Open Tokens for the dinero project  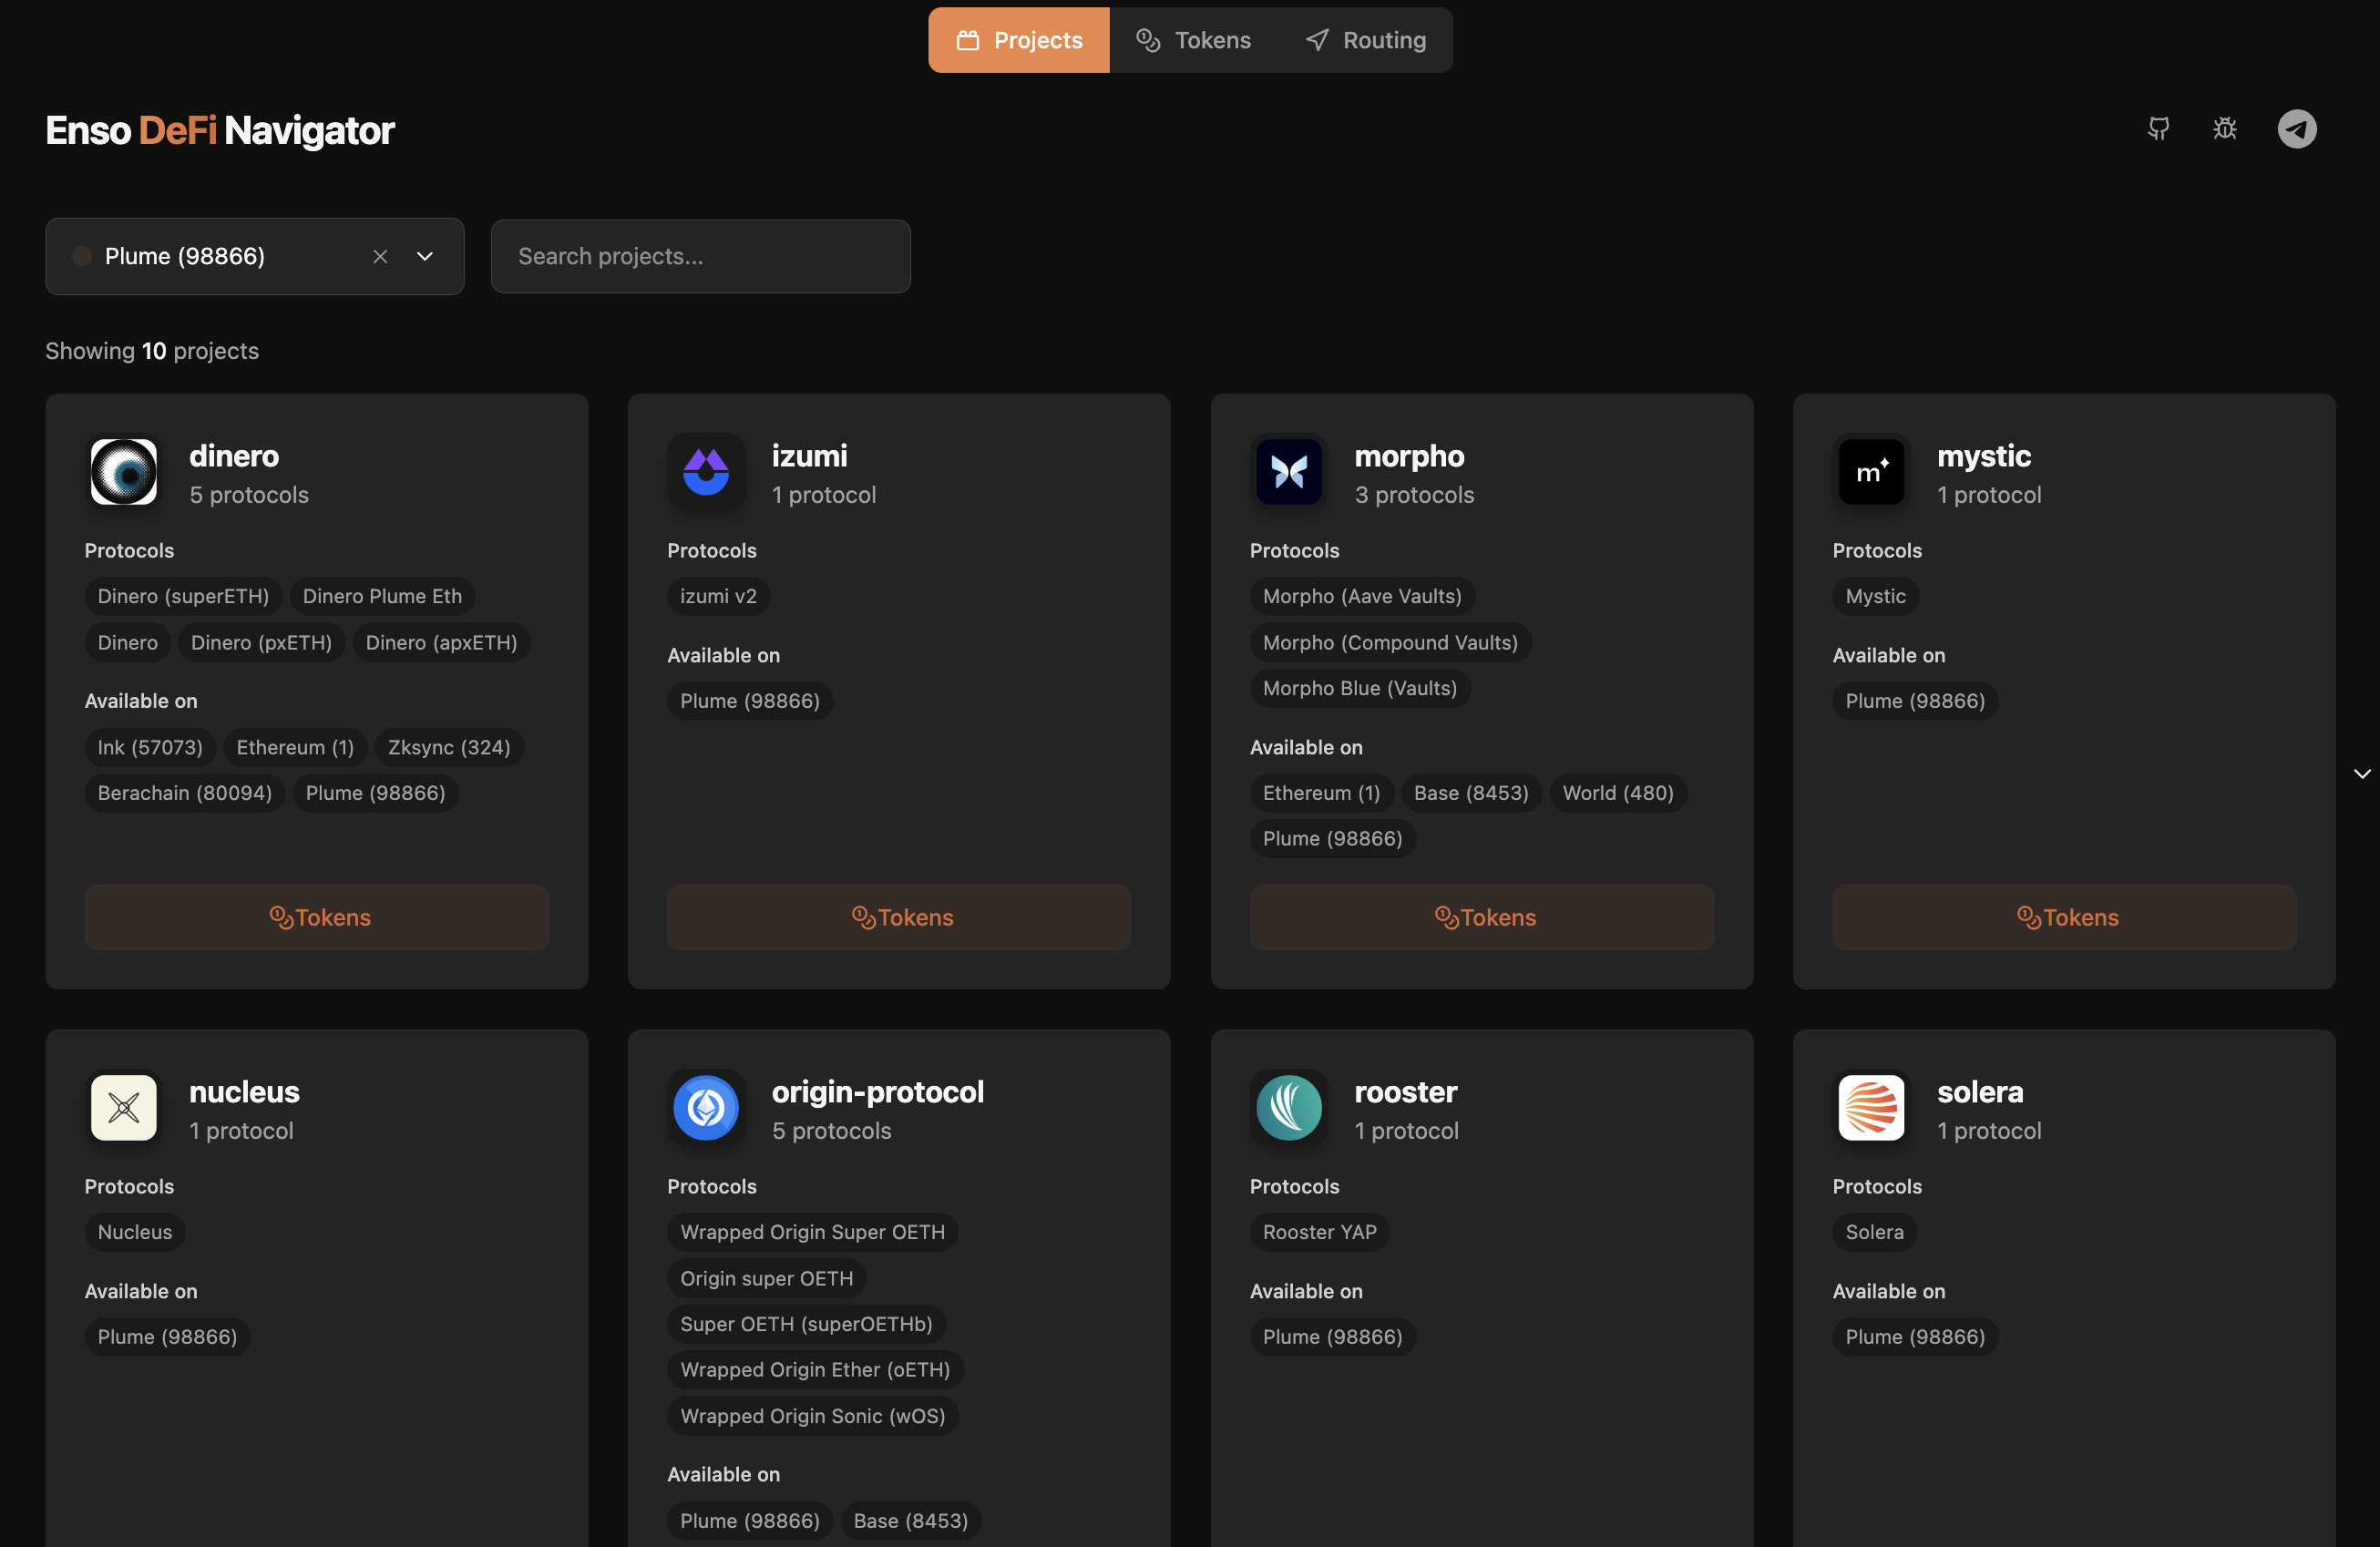pos(317,917)
